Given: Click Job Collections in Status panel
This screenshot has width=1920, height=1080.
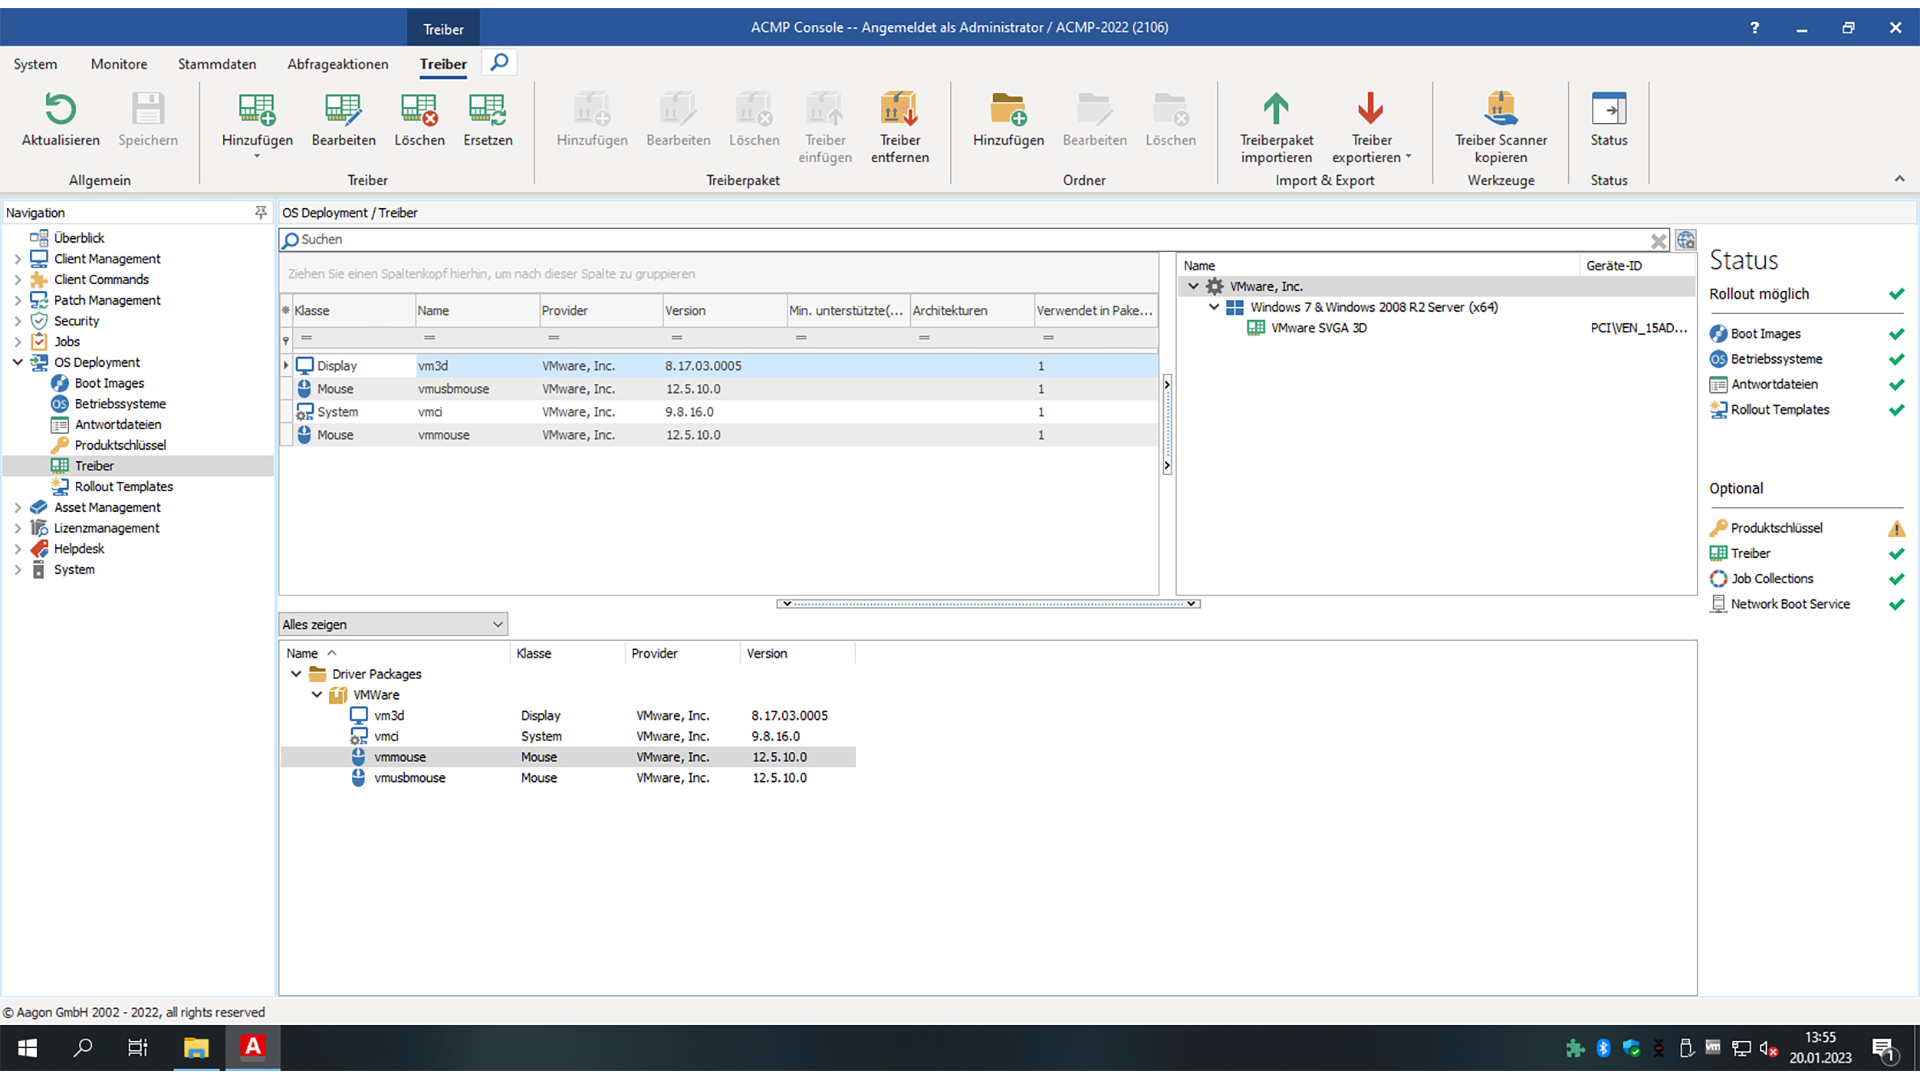Looking at the screenshot, I should pyautogui.click(x=1772, y=579).
